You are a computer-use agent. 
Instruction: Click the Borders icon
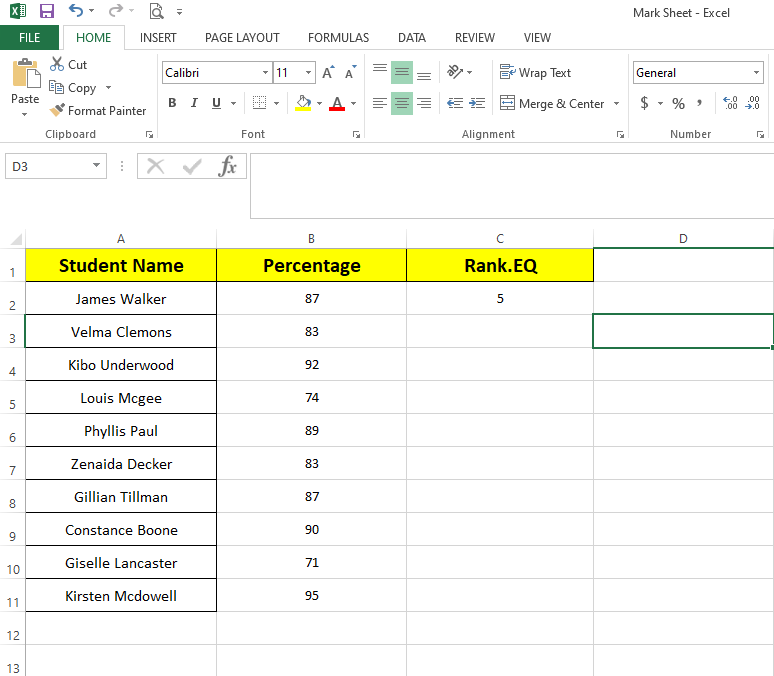(x=260, y=103)
